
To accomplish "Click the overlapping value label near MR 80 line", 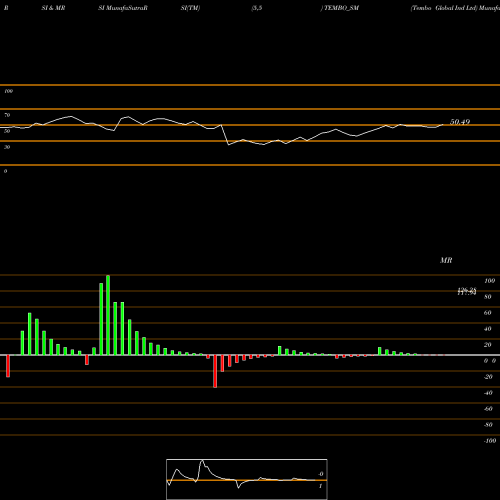I will (467, 292).
